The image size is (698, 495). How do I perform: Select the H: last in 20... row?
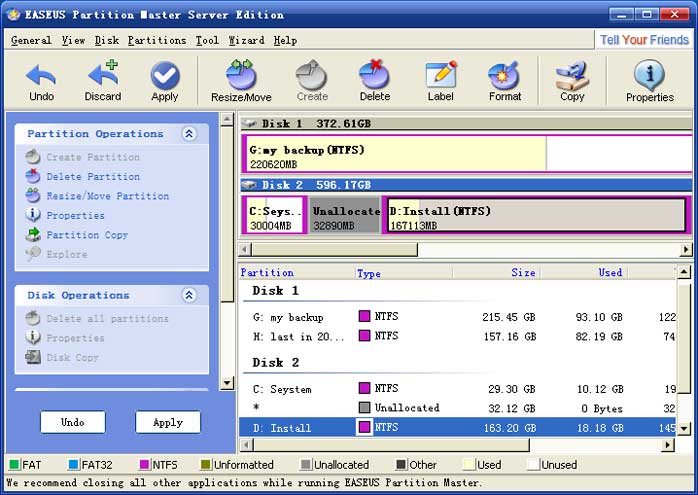(x=459, y=336)
